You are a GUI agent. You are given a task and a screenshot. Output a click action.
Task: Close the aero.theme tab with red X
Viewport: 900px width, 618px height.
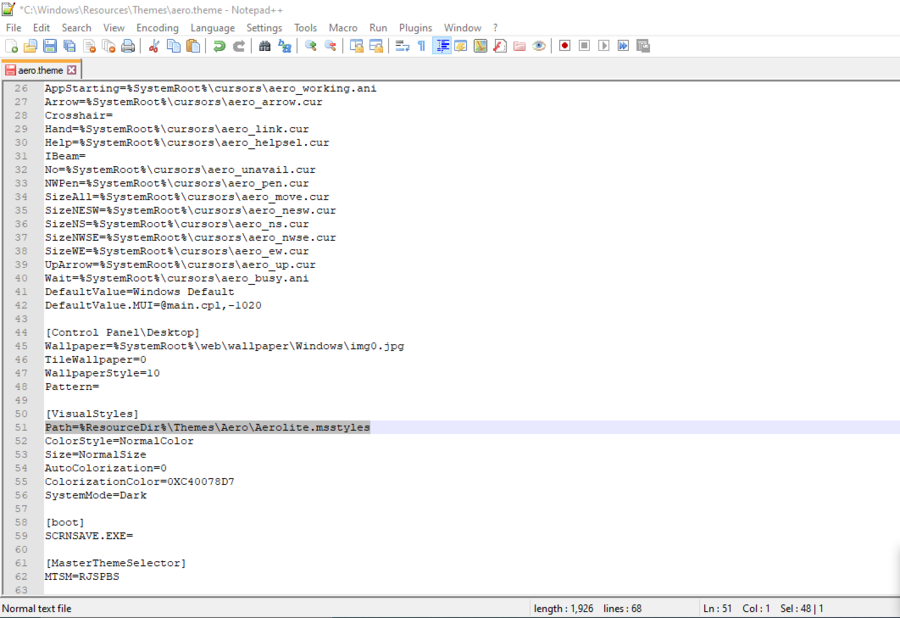[71, 70]
